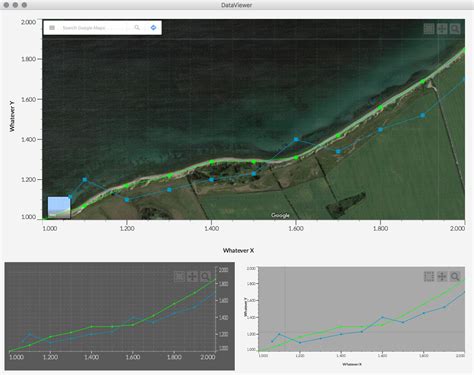Switch map layer via the corner thumbnail
The height and width of the screenshot is (375, 474).
(59, 207)
